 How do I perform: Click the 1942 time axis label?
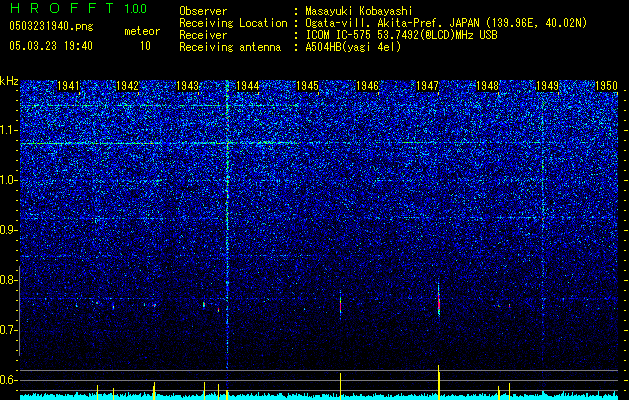(128, 86)
